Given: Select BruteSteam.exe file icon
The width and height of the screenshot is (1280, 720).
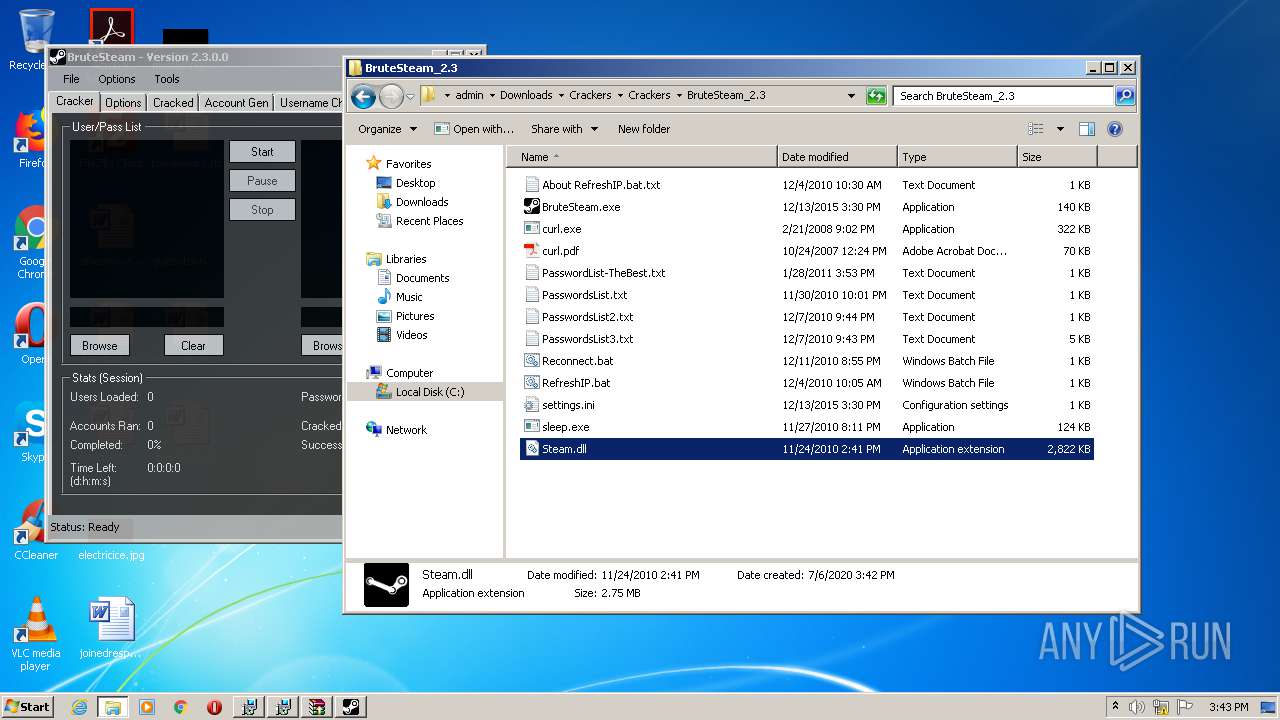Looking at the screenshot, I should [532, 207].
